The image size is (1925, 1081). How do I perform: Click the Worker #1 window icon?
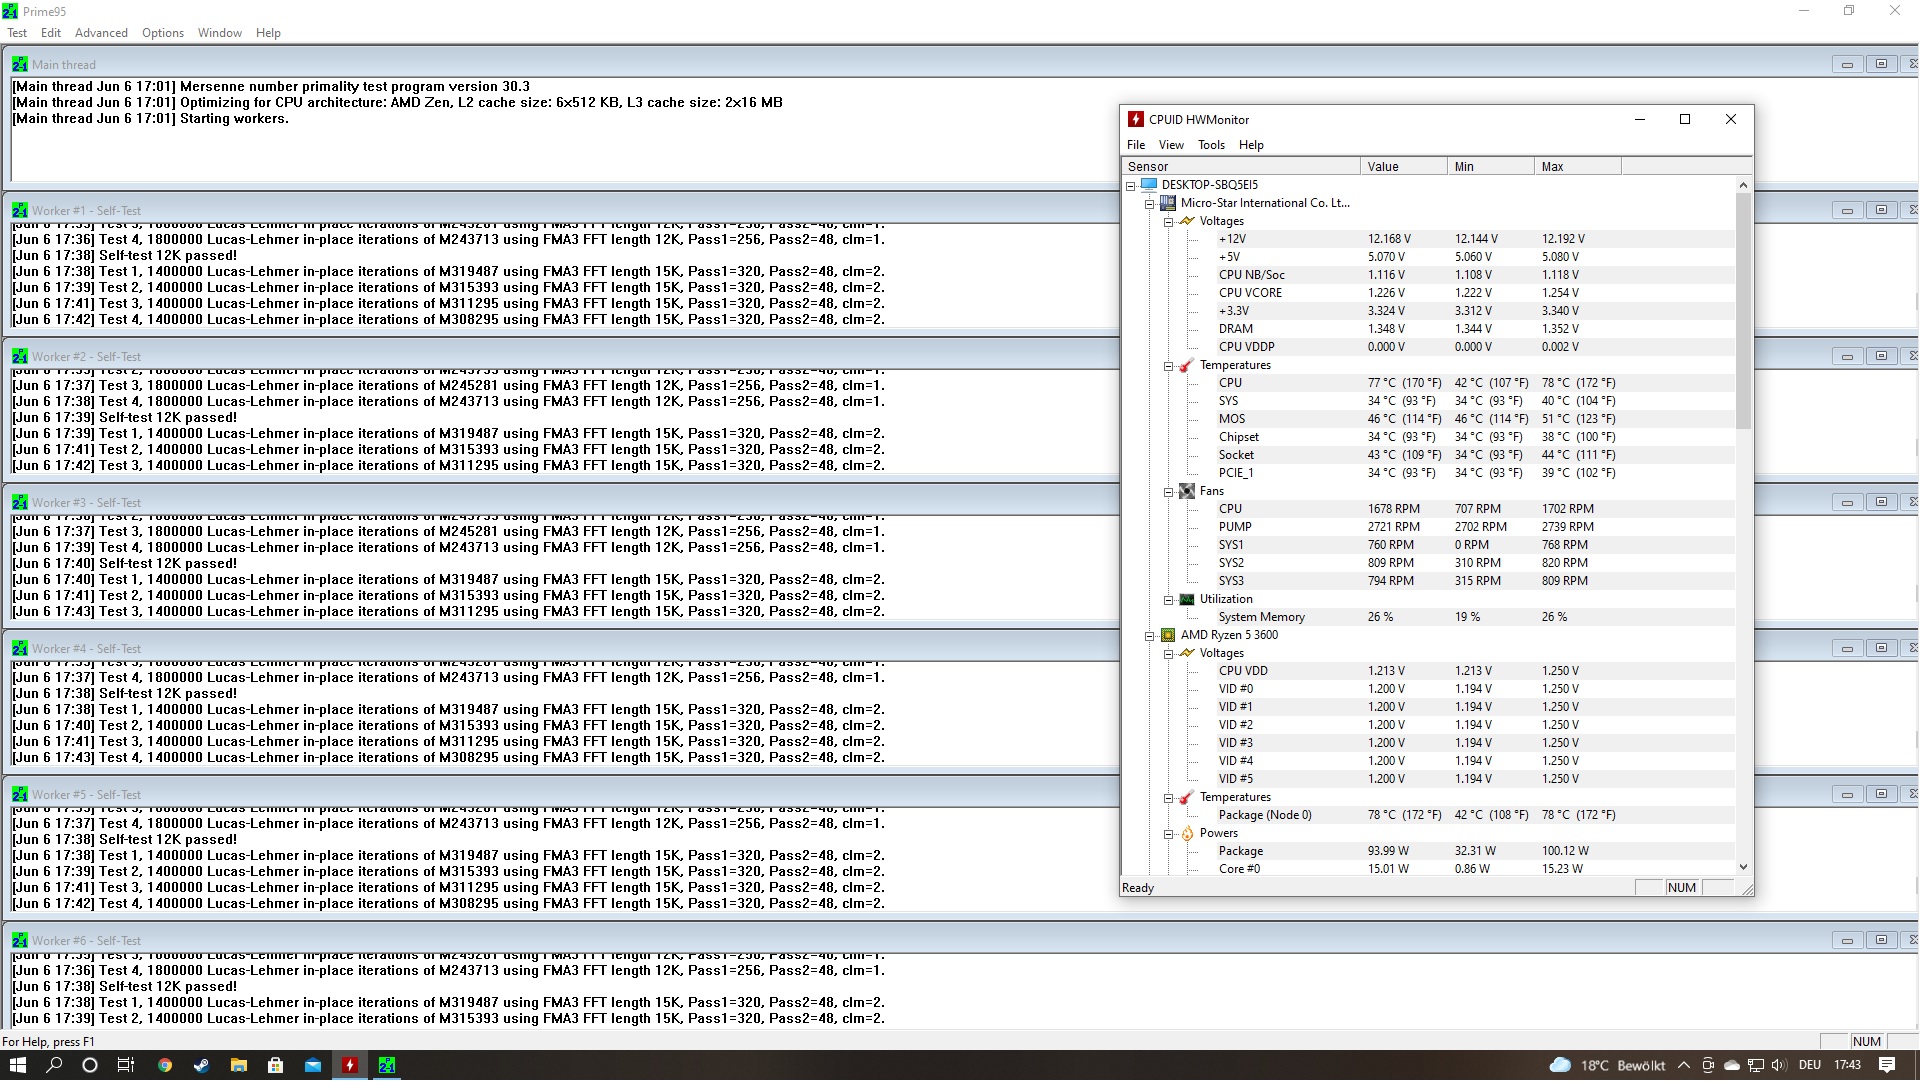point(19,211)
